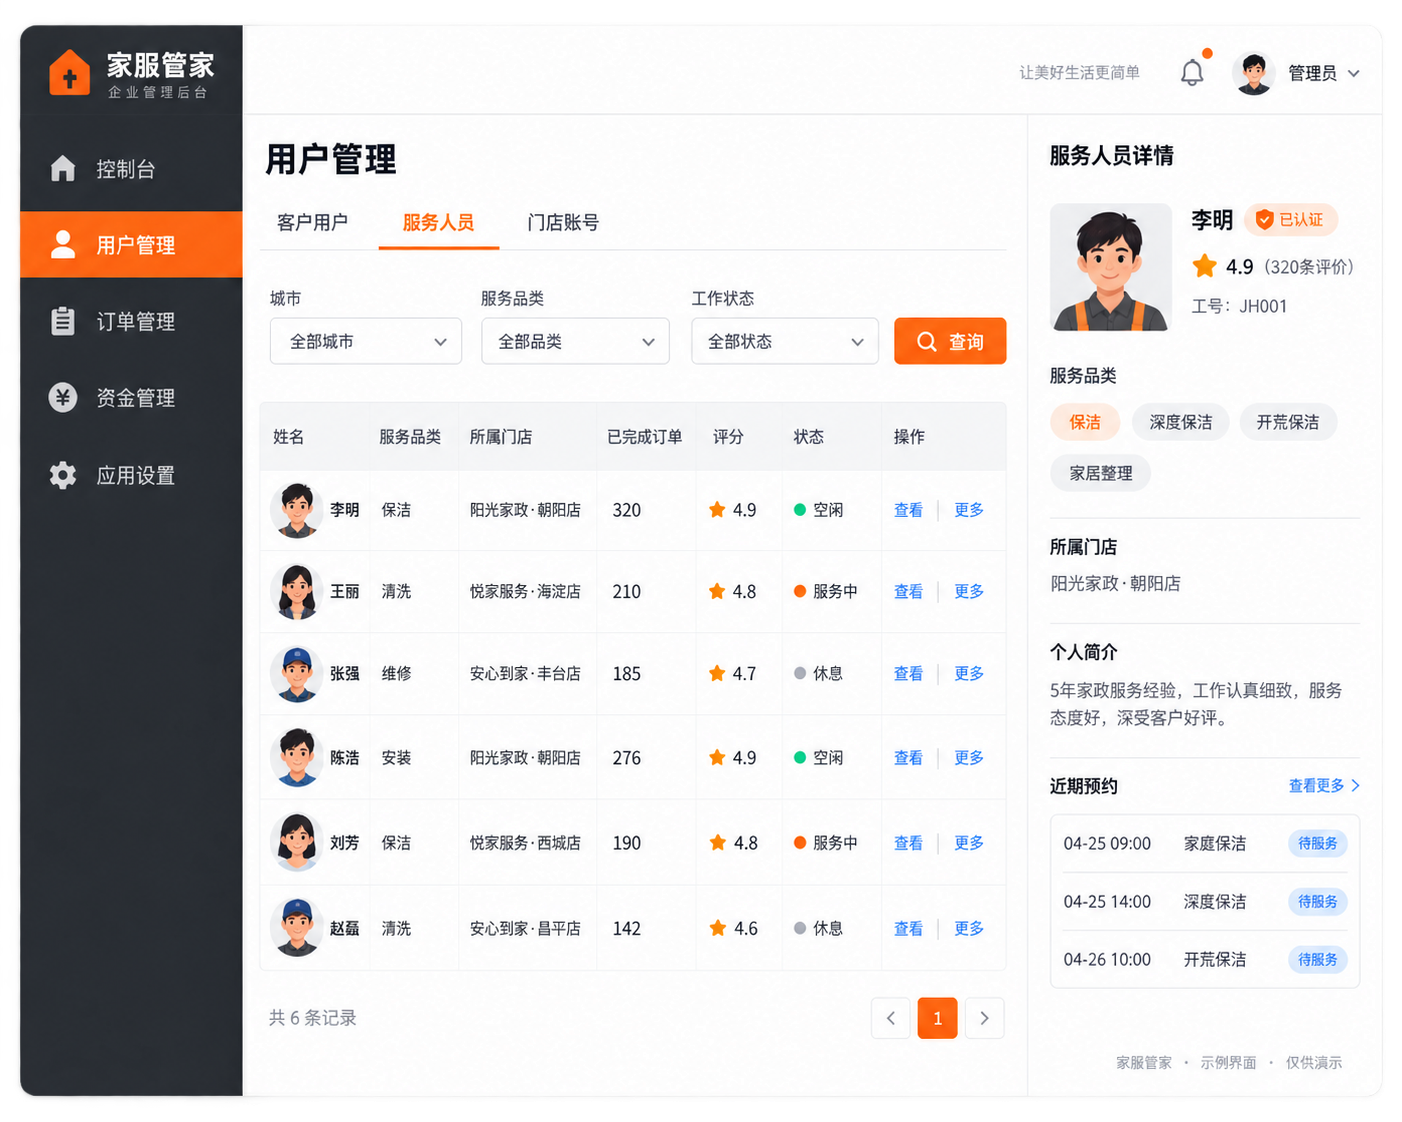
Task: Click the 已完成订单 column header
Action: [x=645, y=437]
